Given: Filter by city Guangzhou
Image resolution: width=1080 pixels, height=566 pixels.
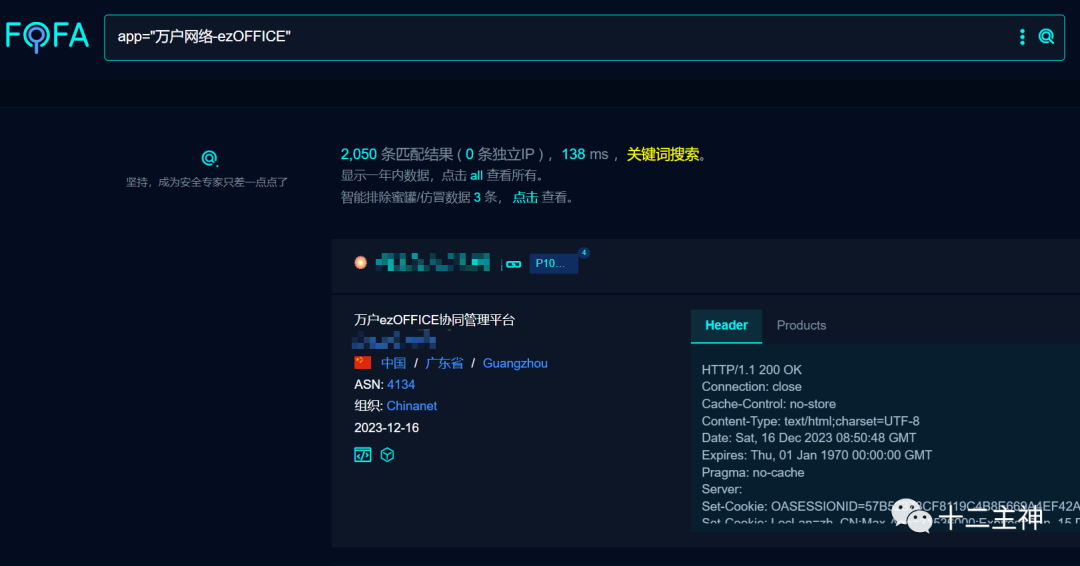Looking at the screenshot, I should pos(515,363).
